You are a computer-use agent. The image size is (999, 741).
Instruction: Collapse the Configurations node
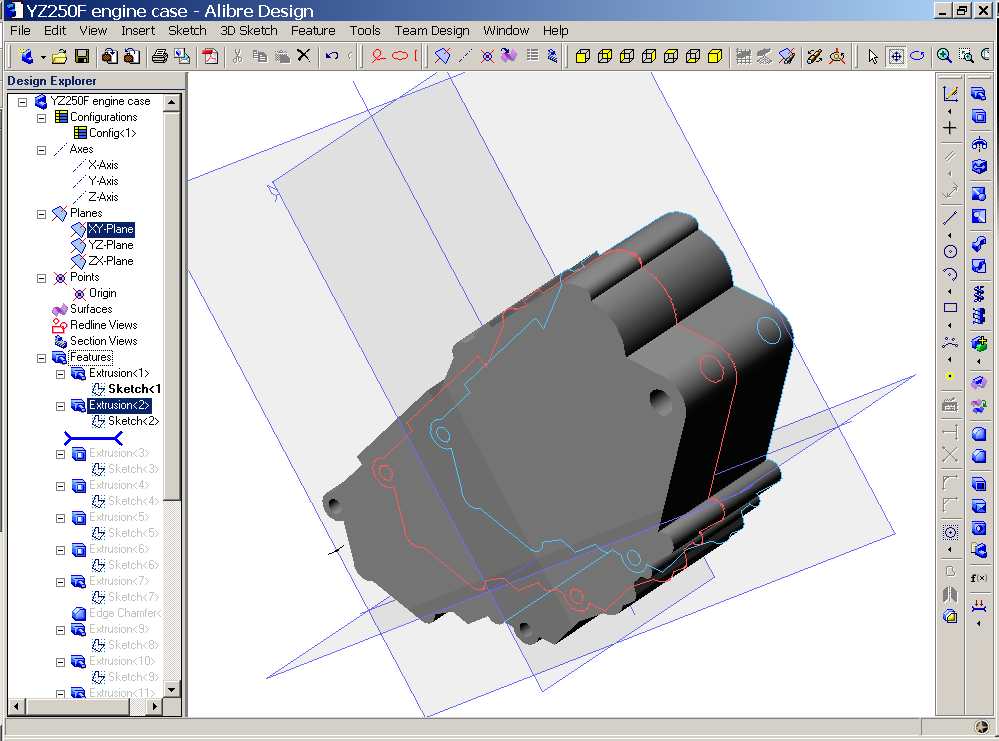point(42,118)
